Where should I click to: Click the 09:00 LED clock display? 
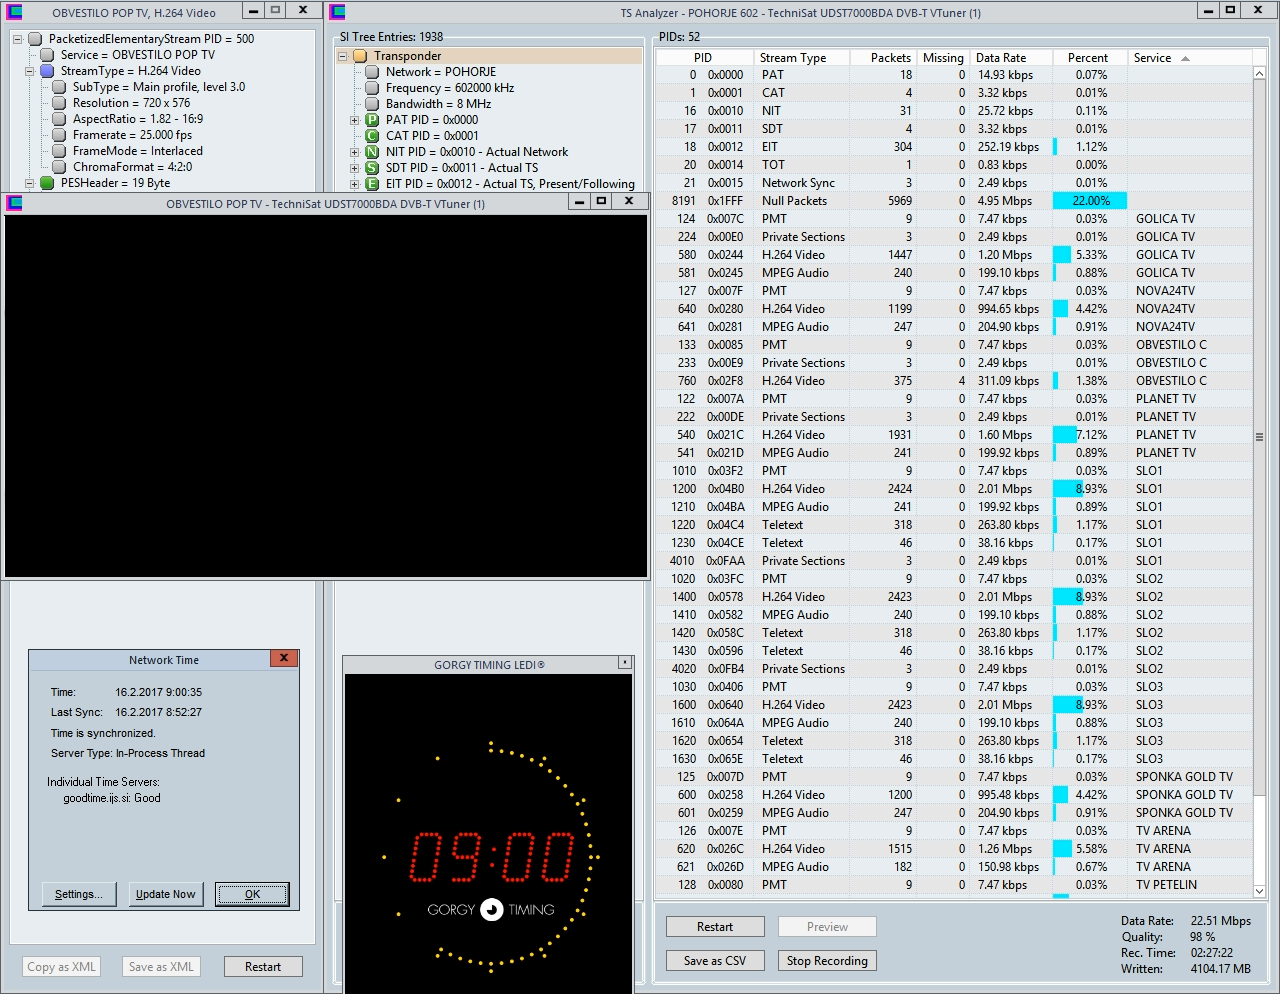click(x=492, y=857)
